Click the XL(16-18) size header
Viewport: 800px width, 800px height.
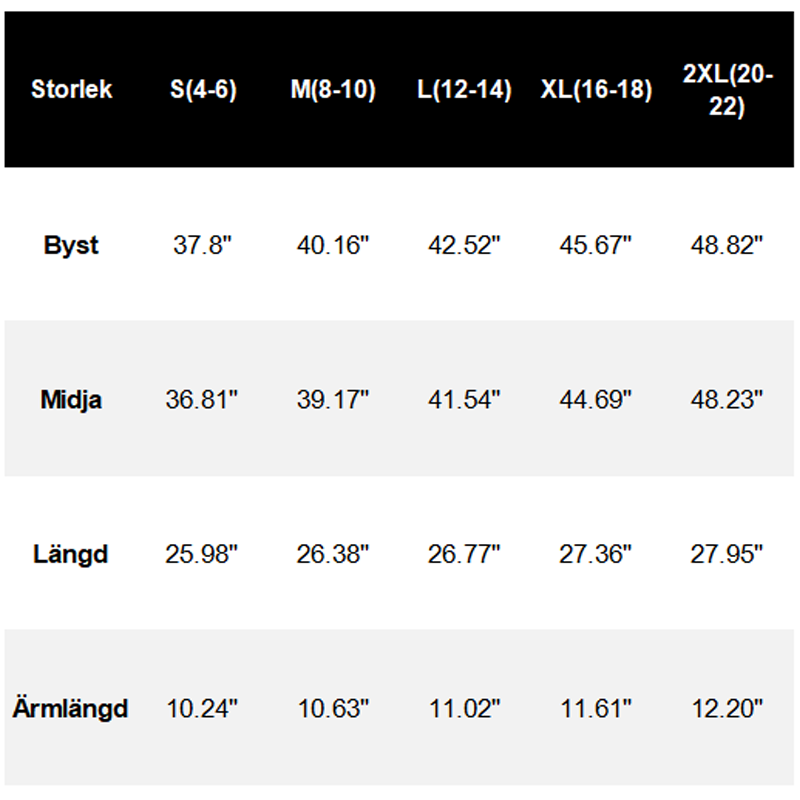click(596, 89)
